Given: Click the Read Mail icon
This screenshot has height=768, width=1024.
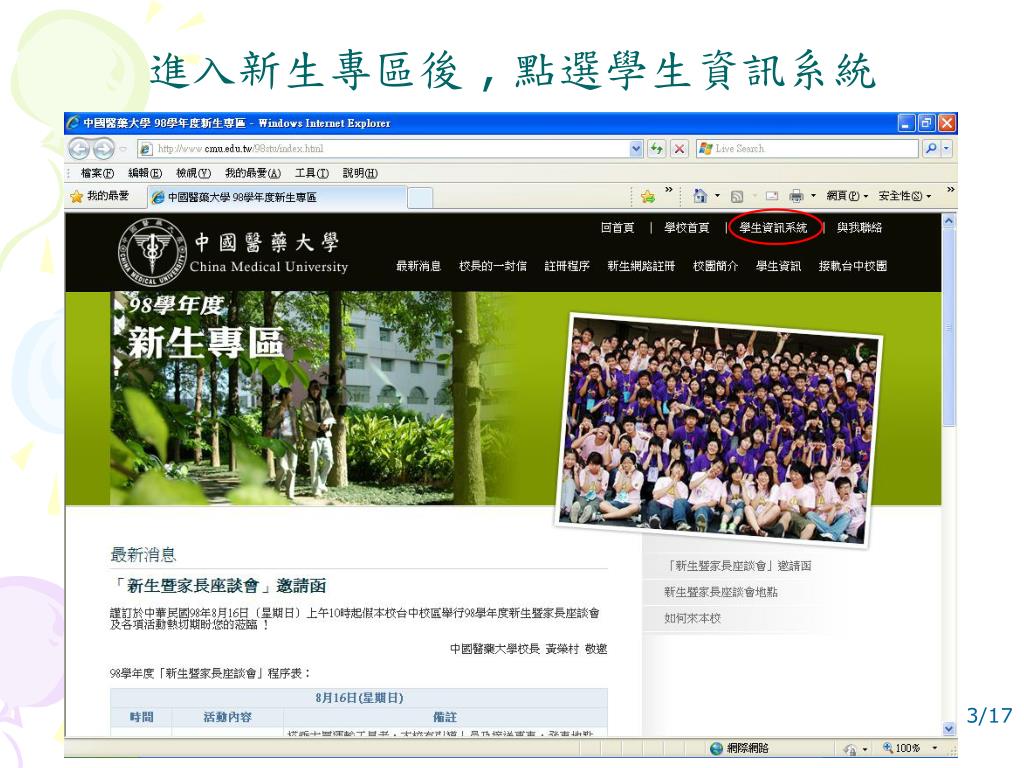Looking at the screenshot, I should (x=772, y=196).
